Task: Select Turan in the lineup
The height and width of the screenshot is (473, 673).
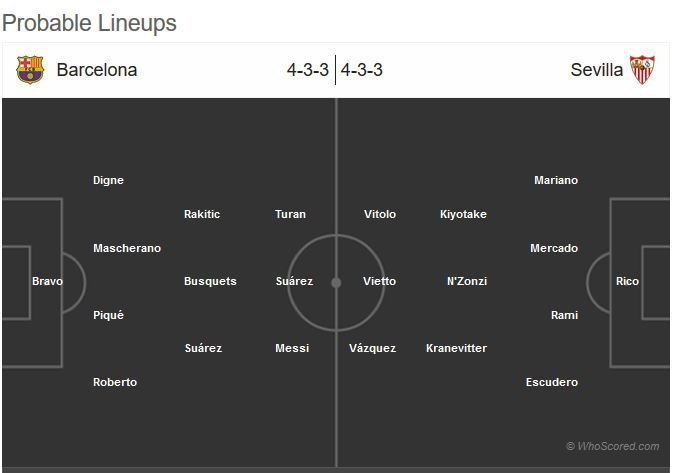Action: [290, 214]
